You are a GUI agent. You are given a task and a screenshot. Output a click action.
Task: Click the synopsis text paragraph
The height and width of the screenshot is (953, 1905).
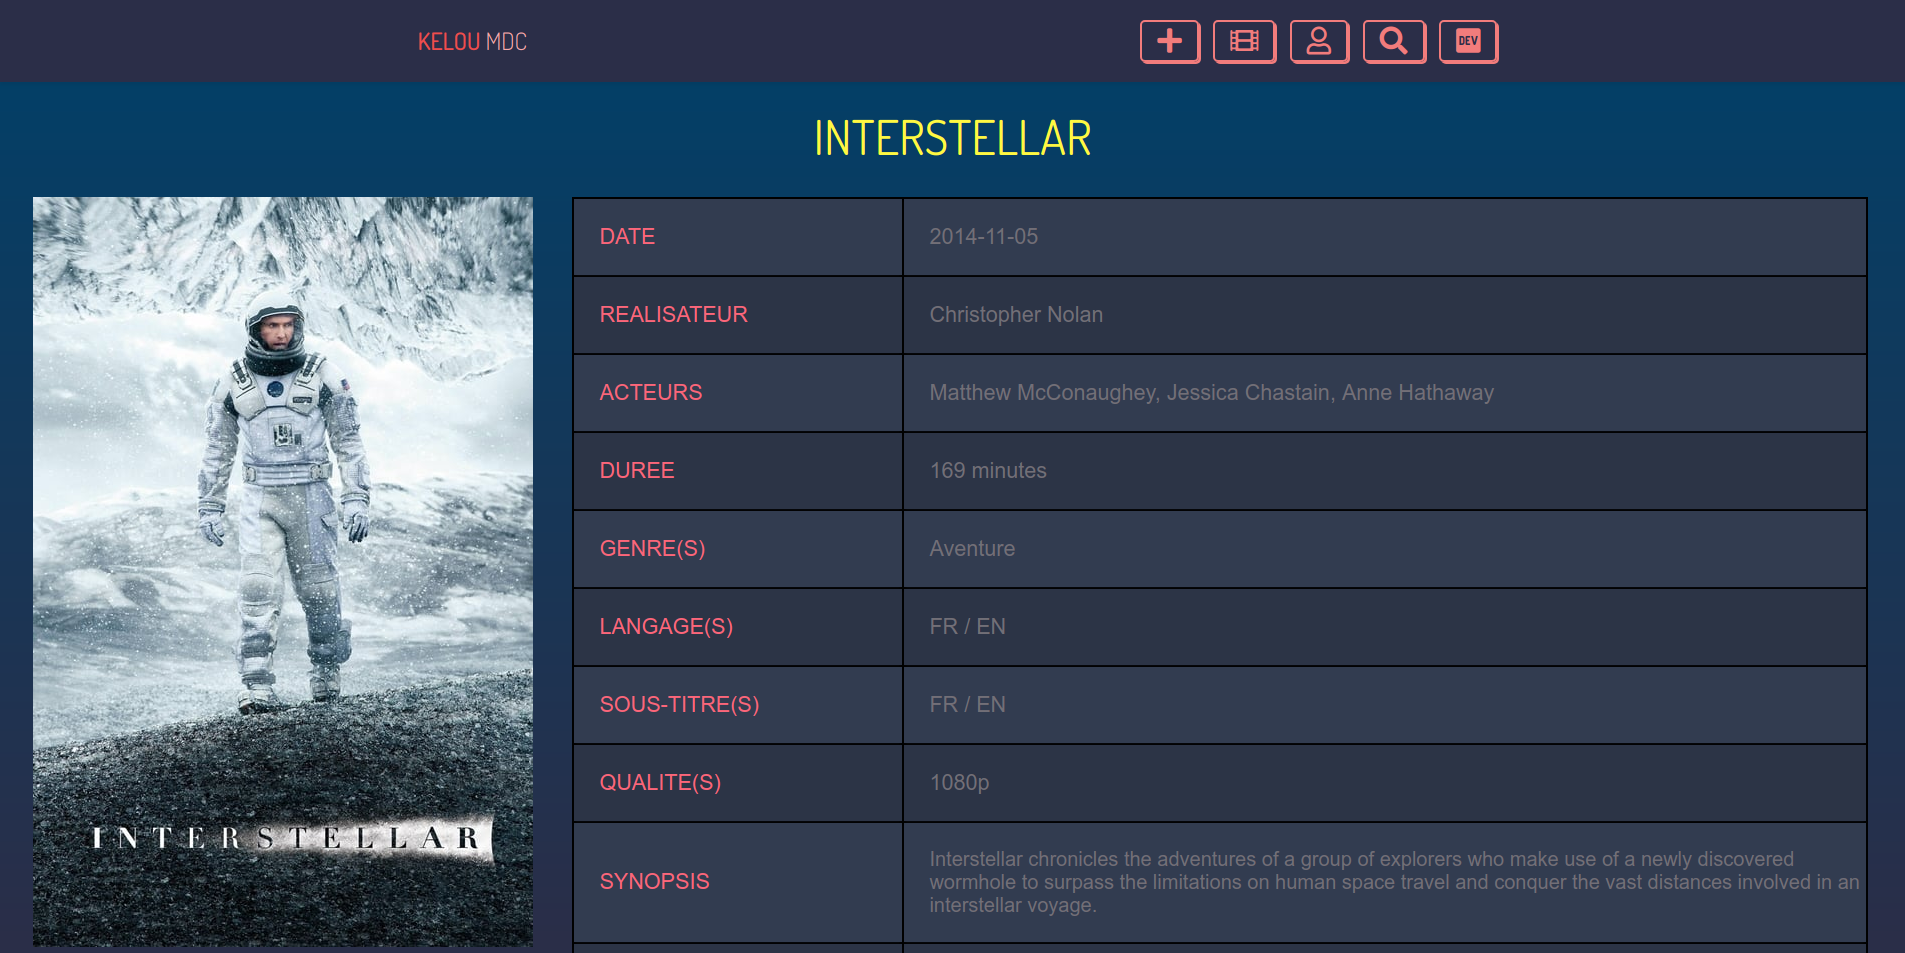click(1394, 882)
